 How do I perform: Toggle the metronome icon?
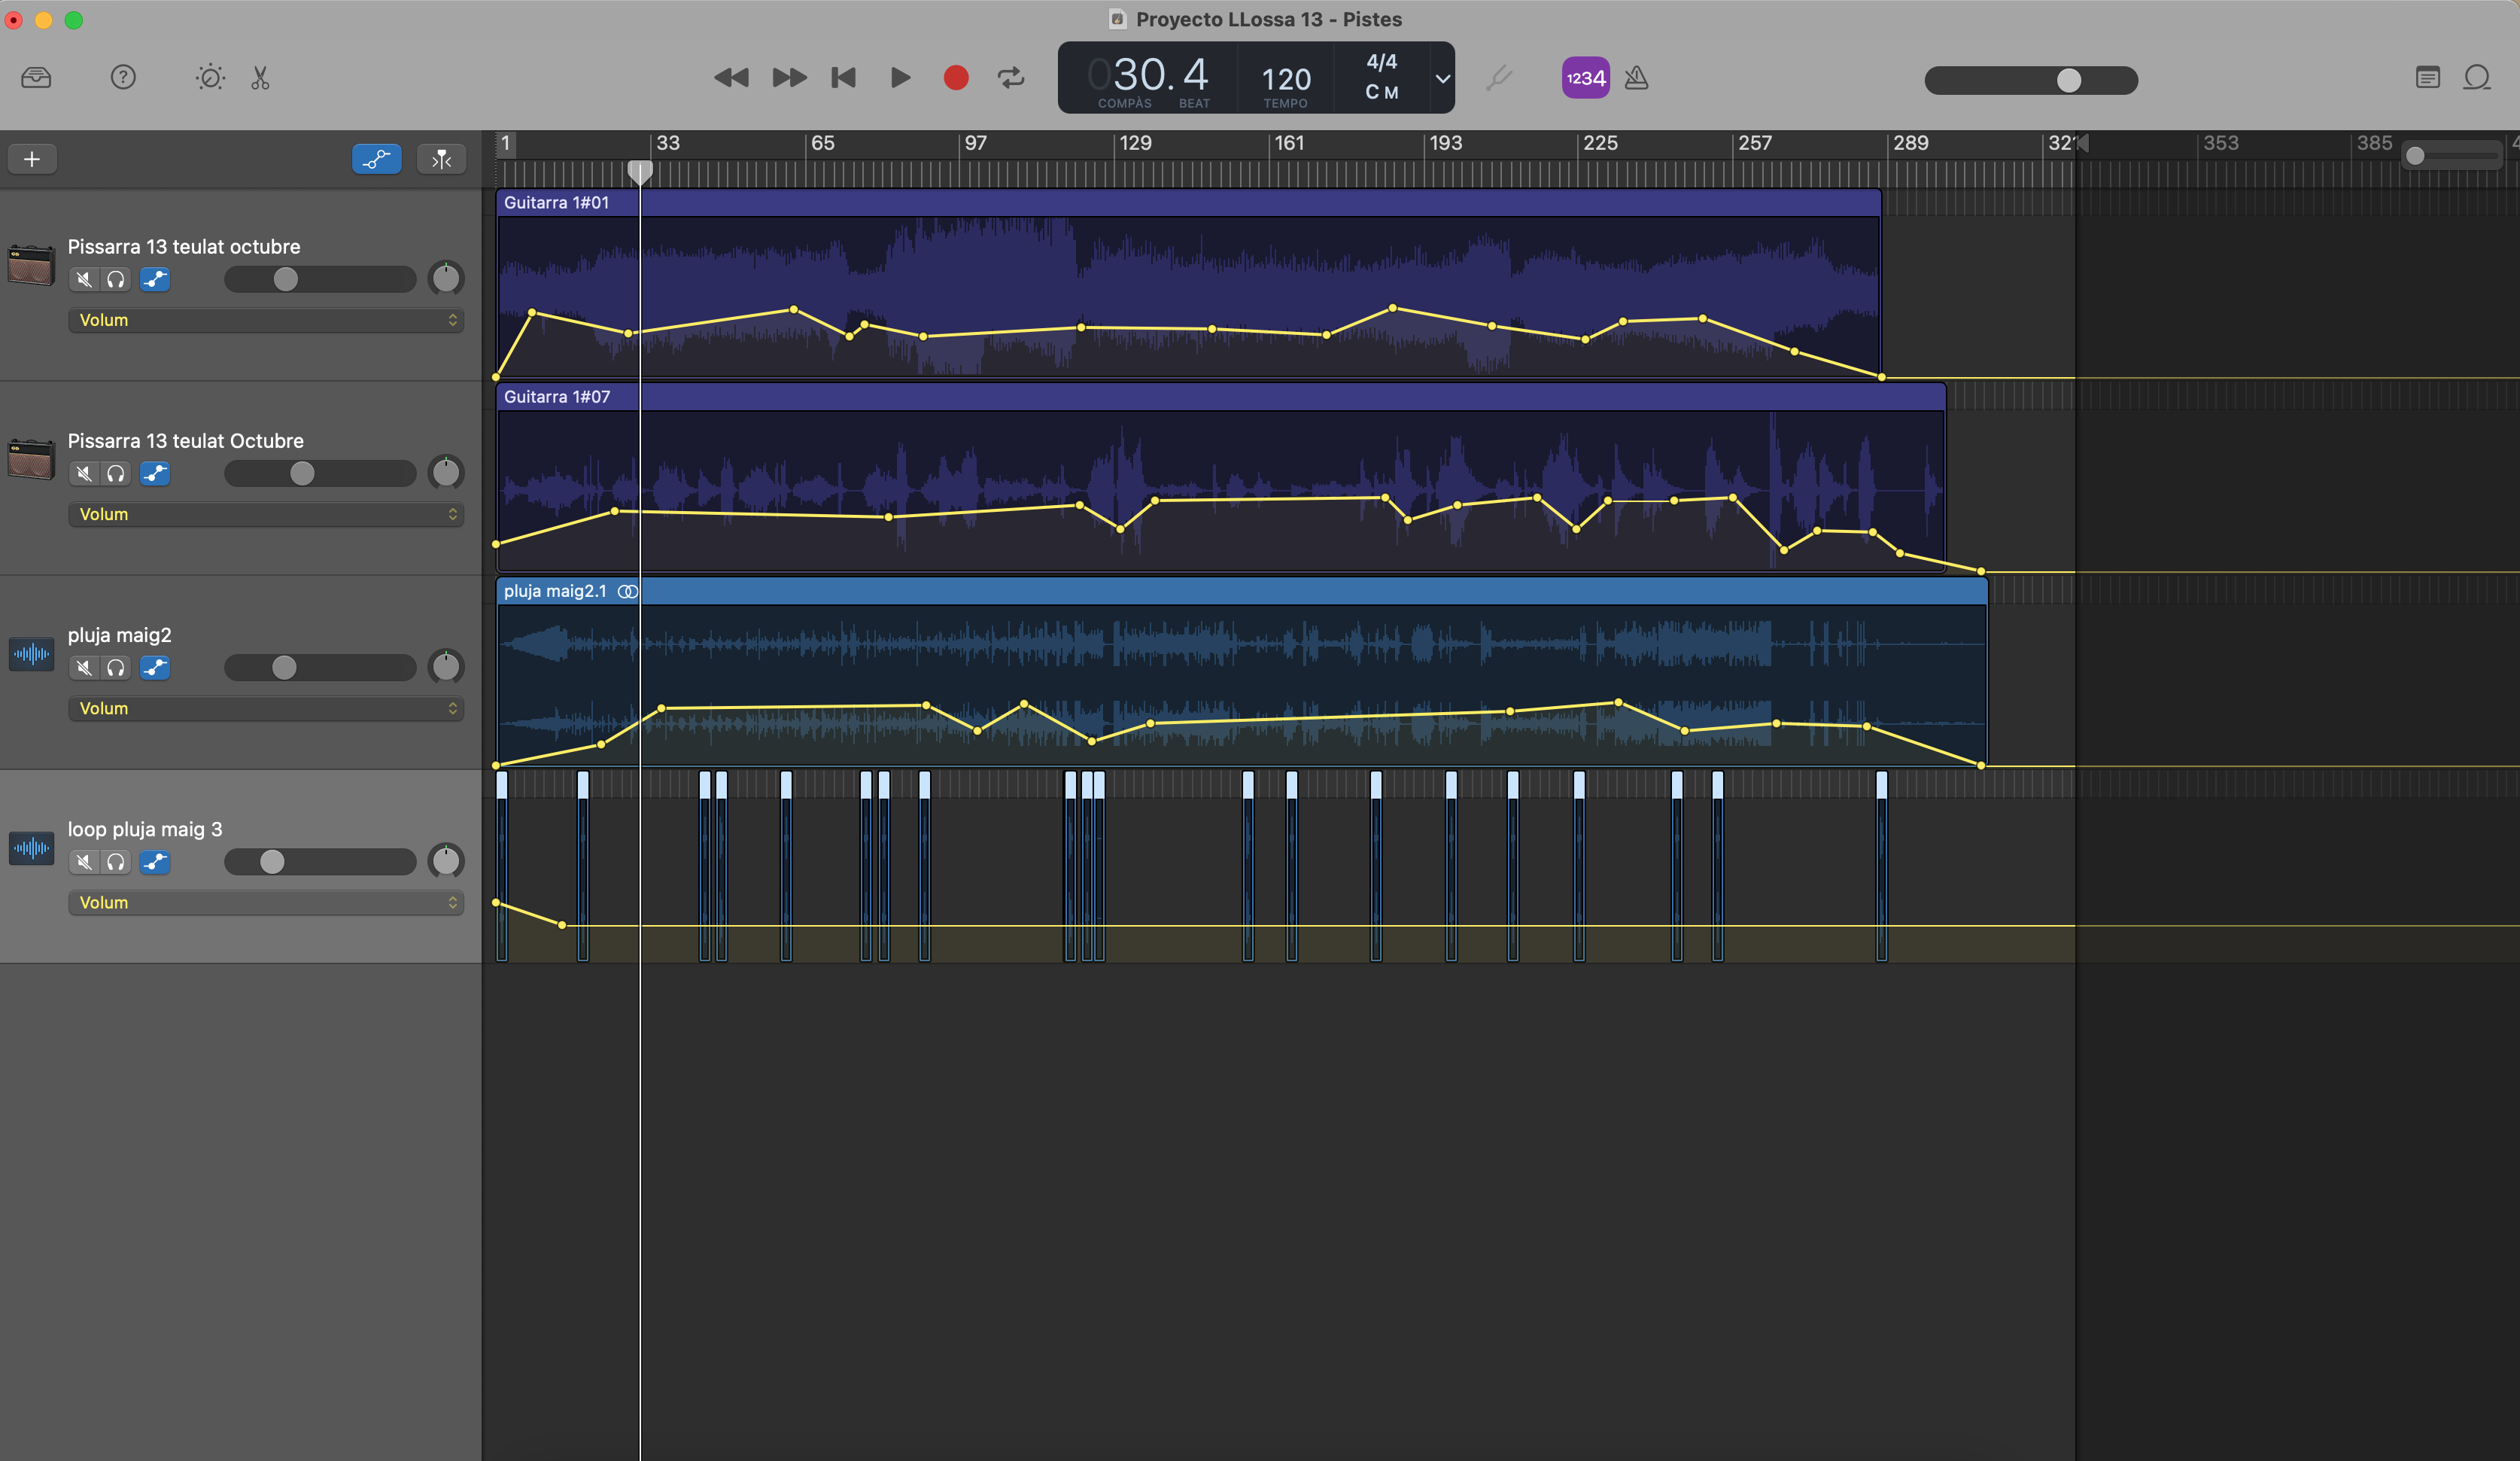coord(1636,78)
